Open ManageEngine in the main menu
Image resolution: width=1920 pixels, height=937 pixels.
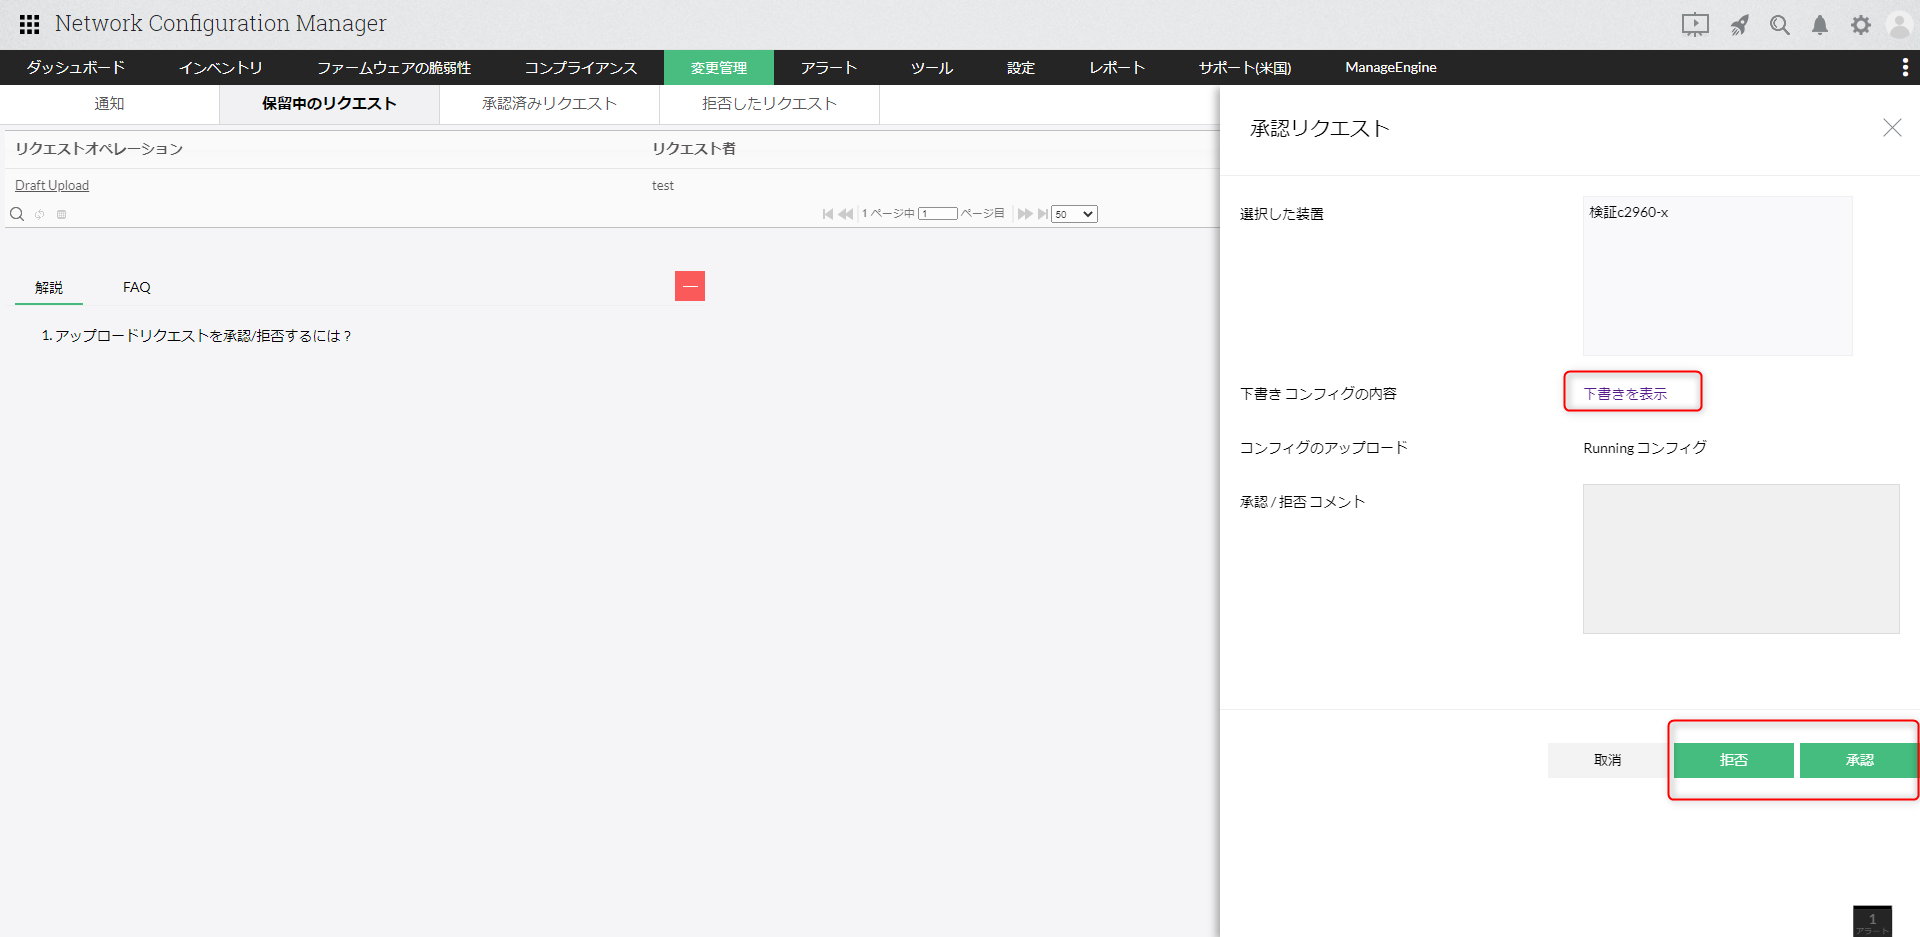pos(1391,67)
